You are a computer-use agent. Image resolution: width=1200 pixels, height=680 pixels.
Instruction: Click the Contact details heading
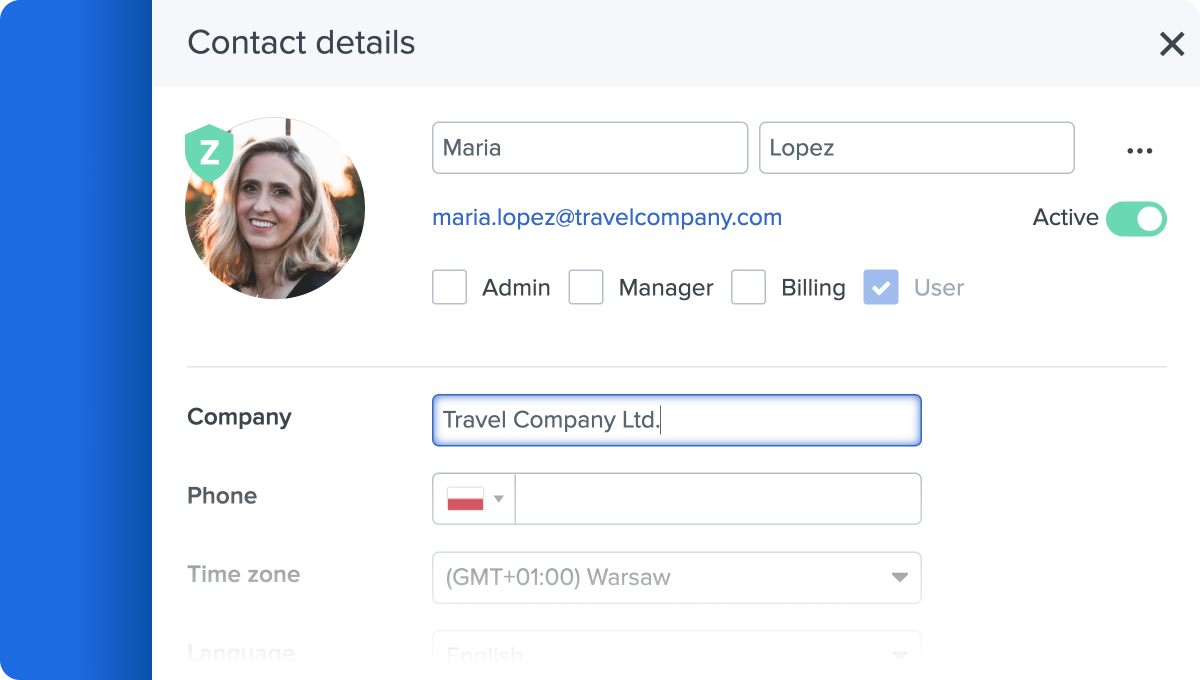(x=301, y=43)
